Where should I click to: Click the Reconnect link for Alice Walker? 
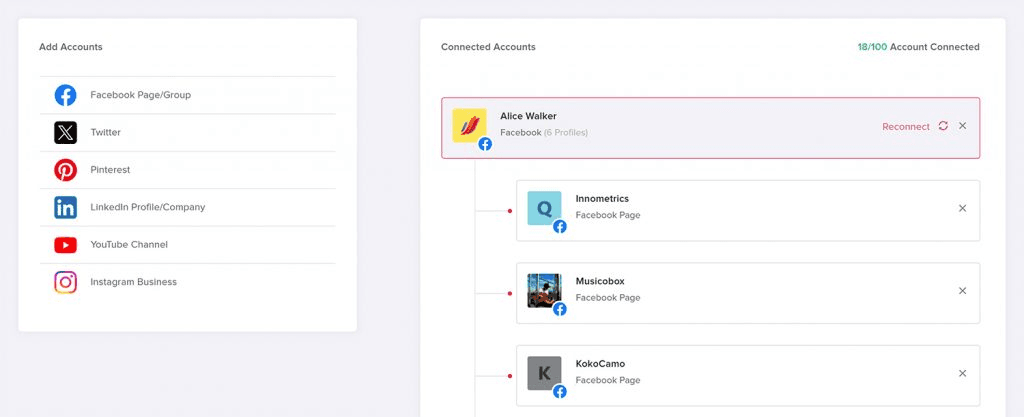906,127
